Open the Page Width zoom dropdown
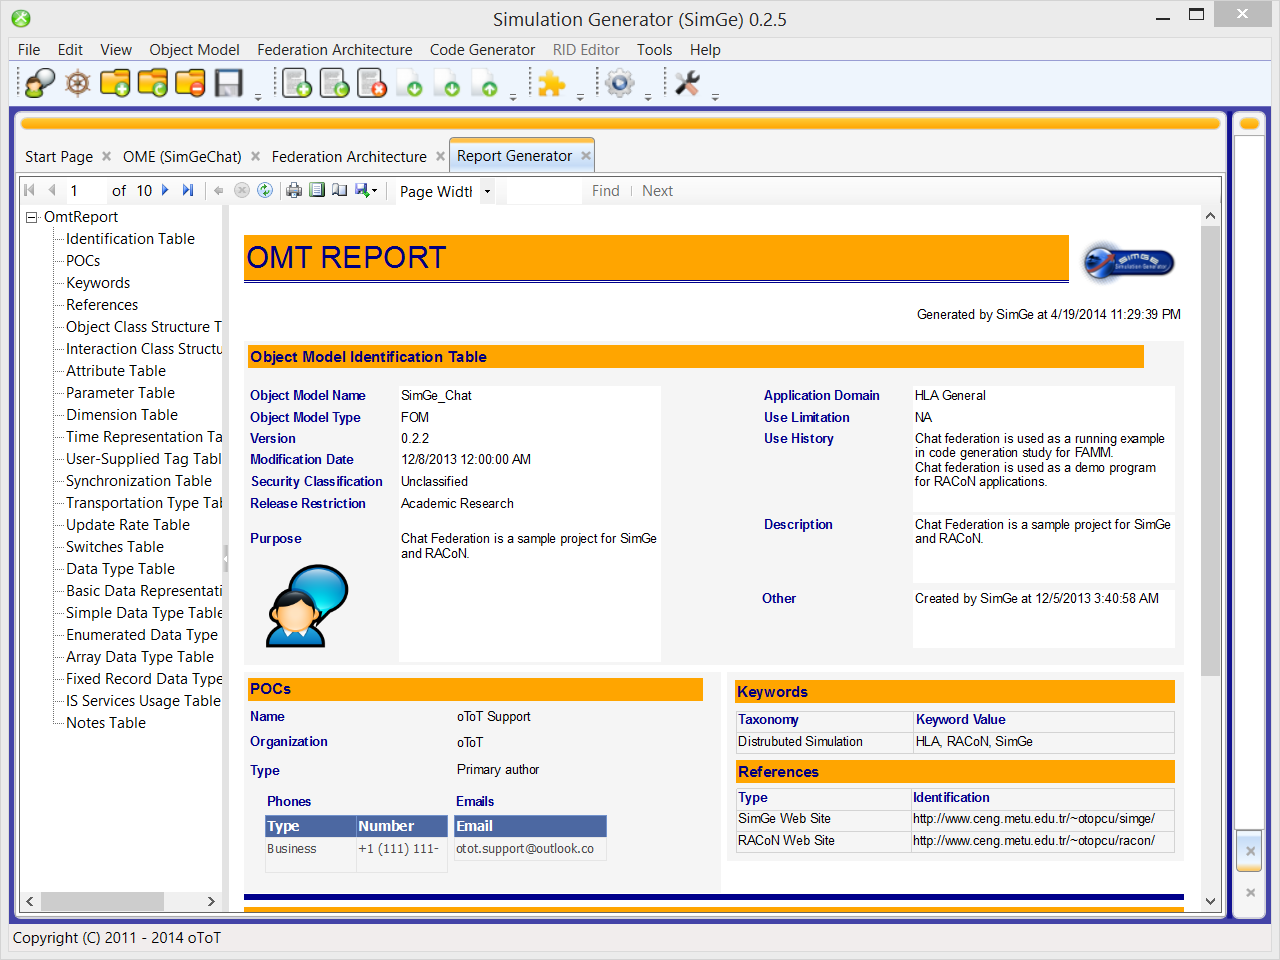The image size is (1280, 960). coord(487,191)
